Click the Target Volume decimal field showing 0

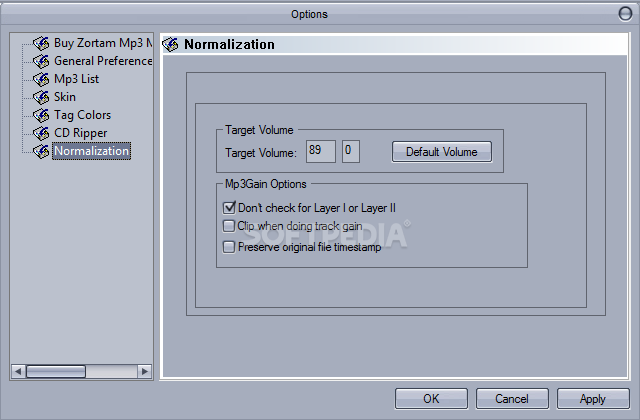pyautogui.click(x=351, y=151)
